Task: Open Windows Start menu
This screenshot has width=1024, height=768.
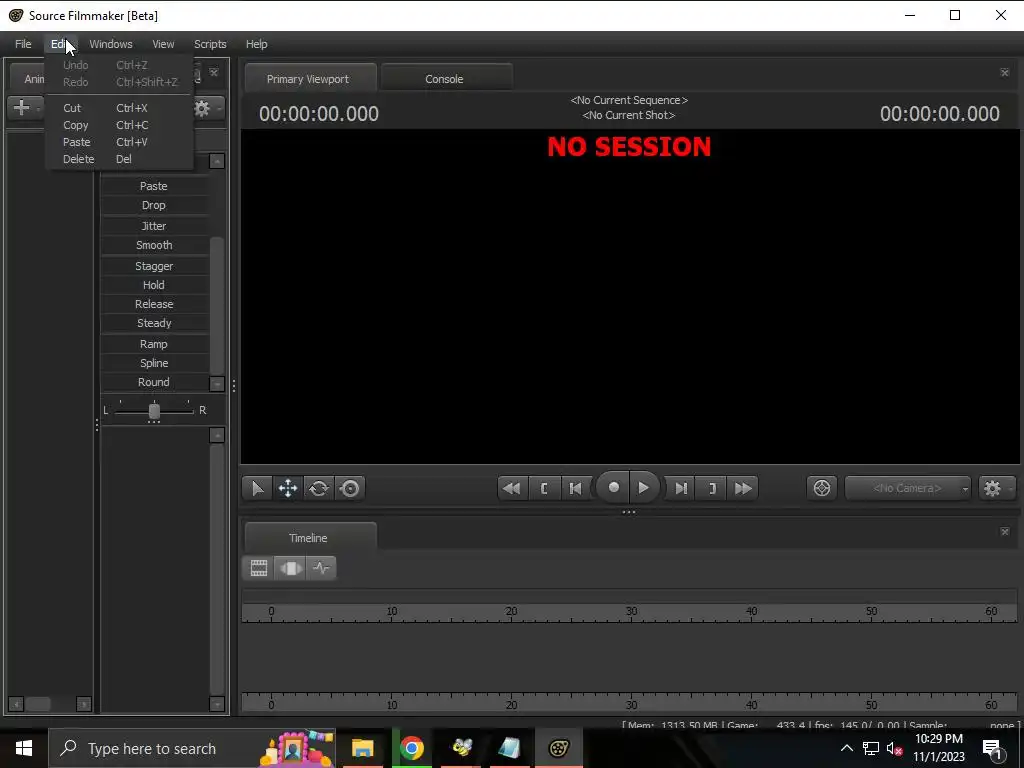Action: 24,748
